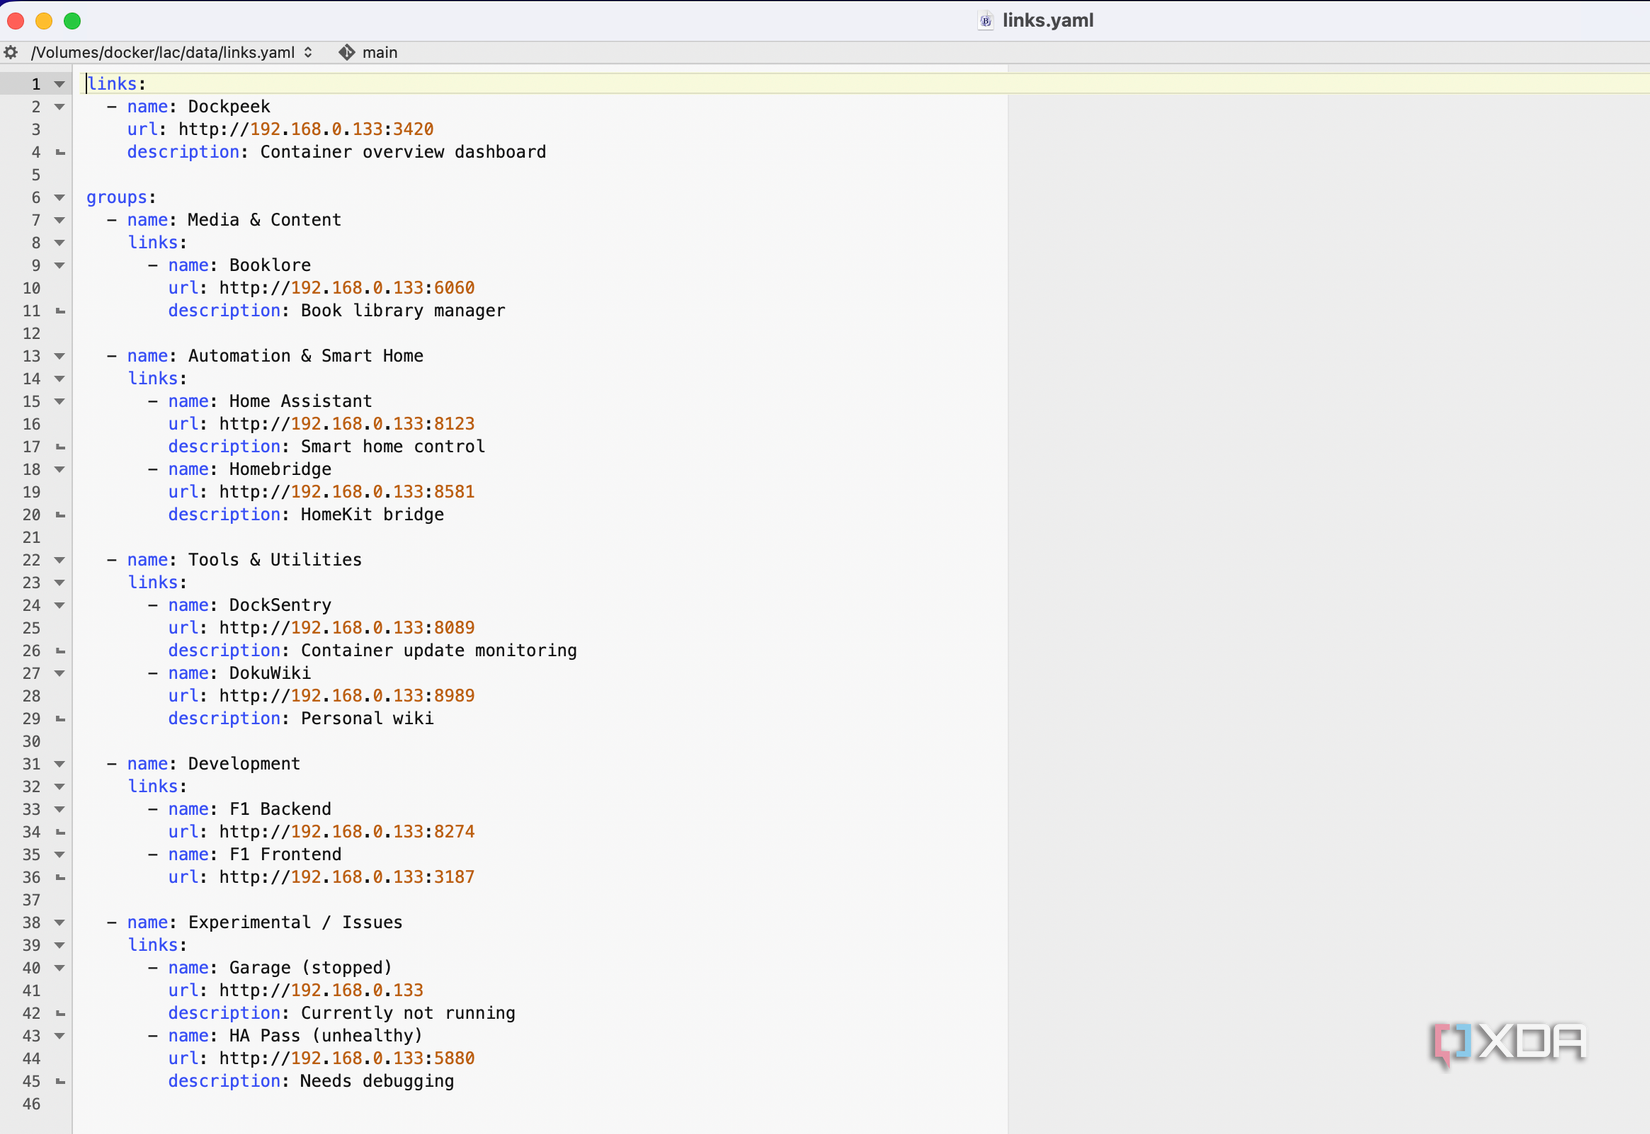Collapse the groups block on line 6
Screen dimensions: 1650x1134
coord(60,198)
